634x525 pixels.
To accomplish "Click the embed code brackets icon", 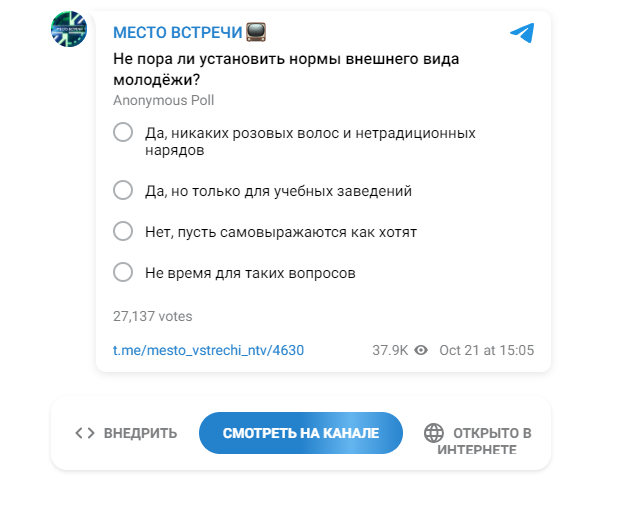I will click(x=85, y=433).
